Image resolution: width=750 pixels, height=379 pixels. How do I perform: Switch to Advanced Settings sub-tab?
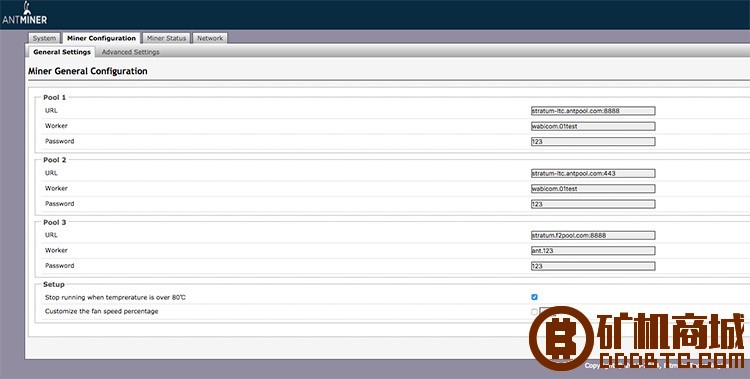point(131,52)
